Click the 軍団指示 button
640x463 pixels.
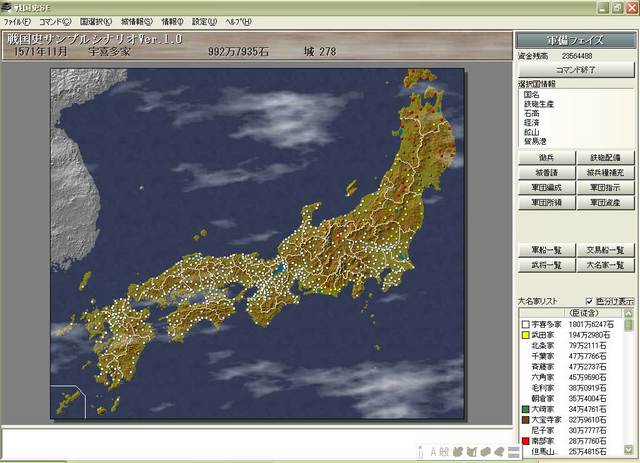[605, 188]
